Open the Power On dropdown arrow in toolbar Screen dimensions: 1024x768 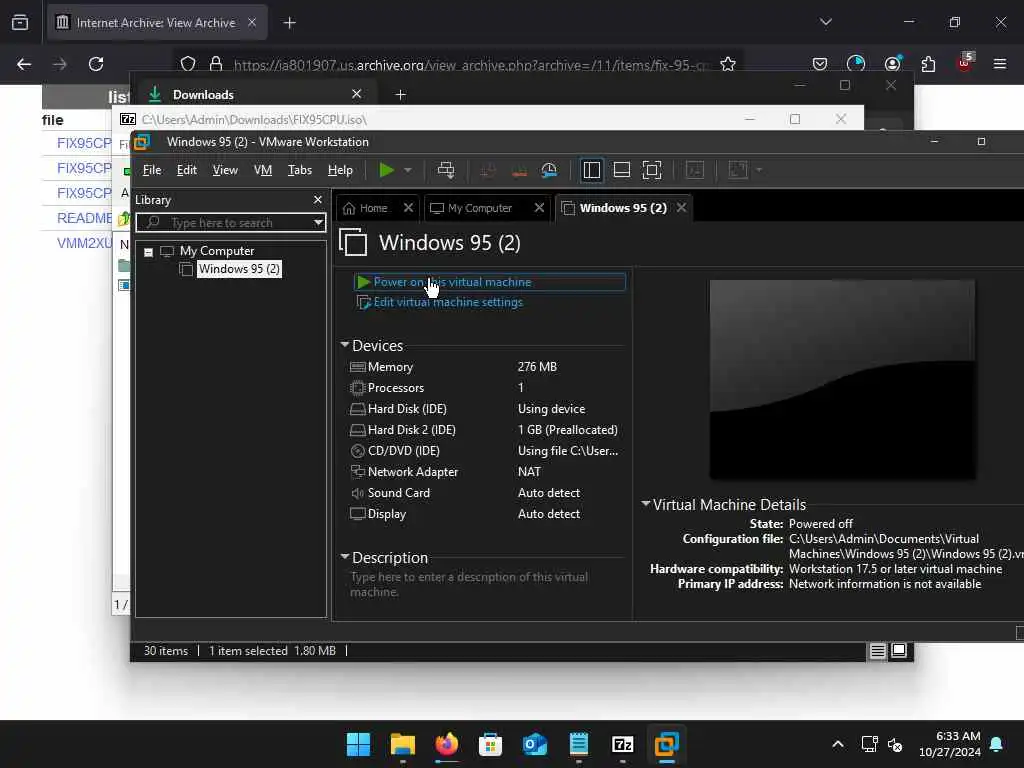pyautogui.click(x=408, y=170)
